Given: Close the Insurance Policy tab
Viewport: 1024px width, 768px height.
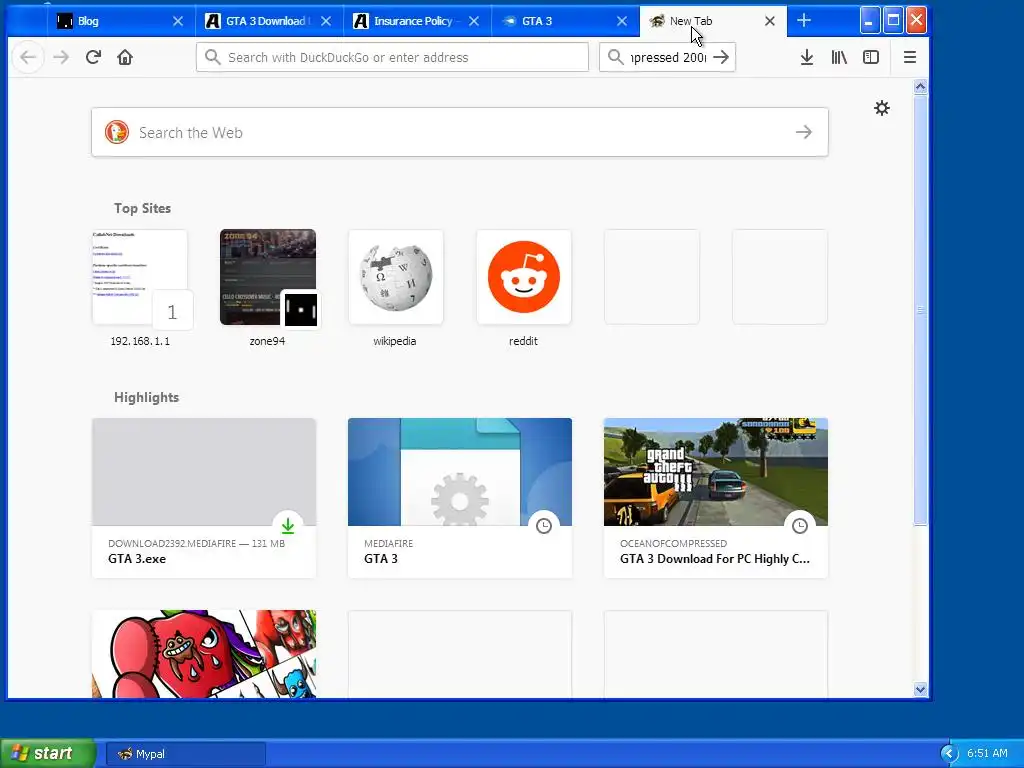Looking at the screenshot, I should (474, 21).
